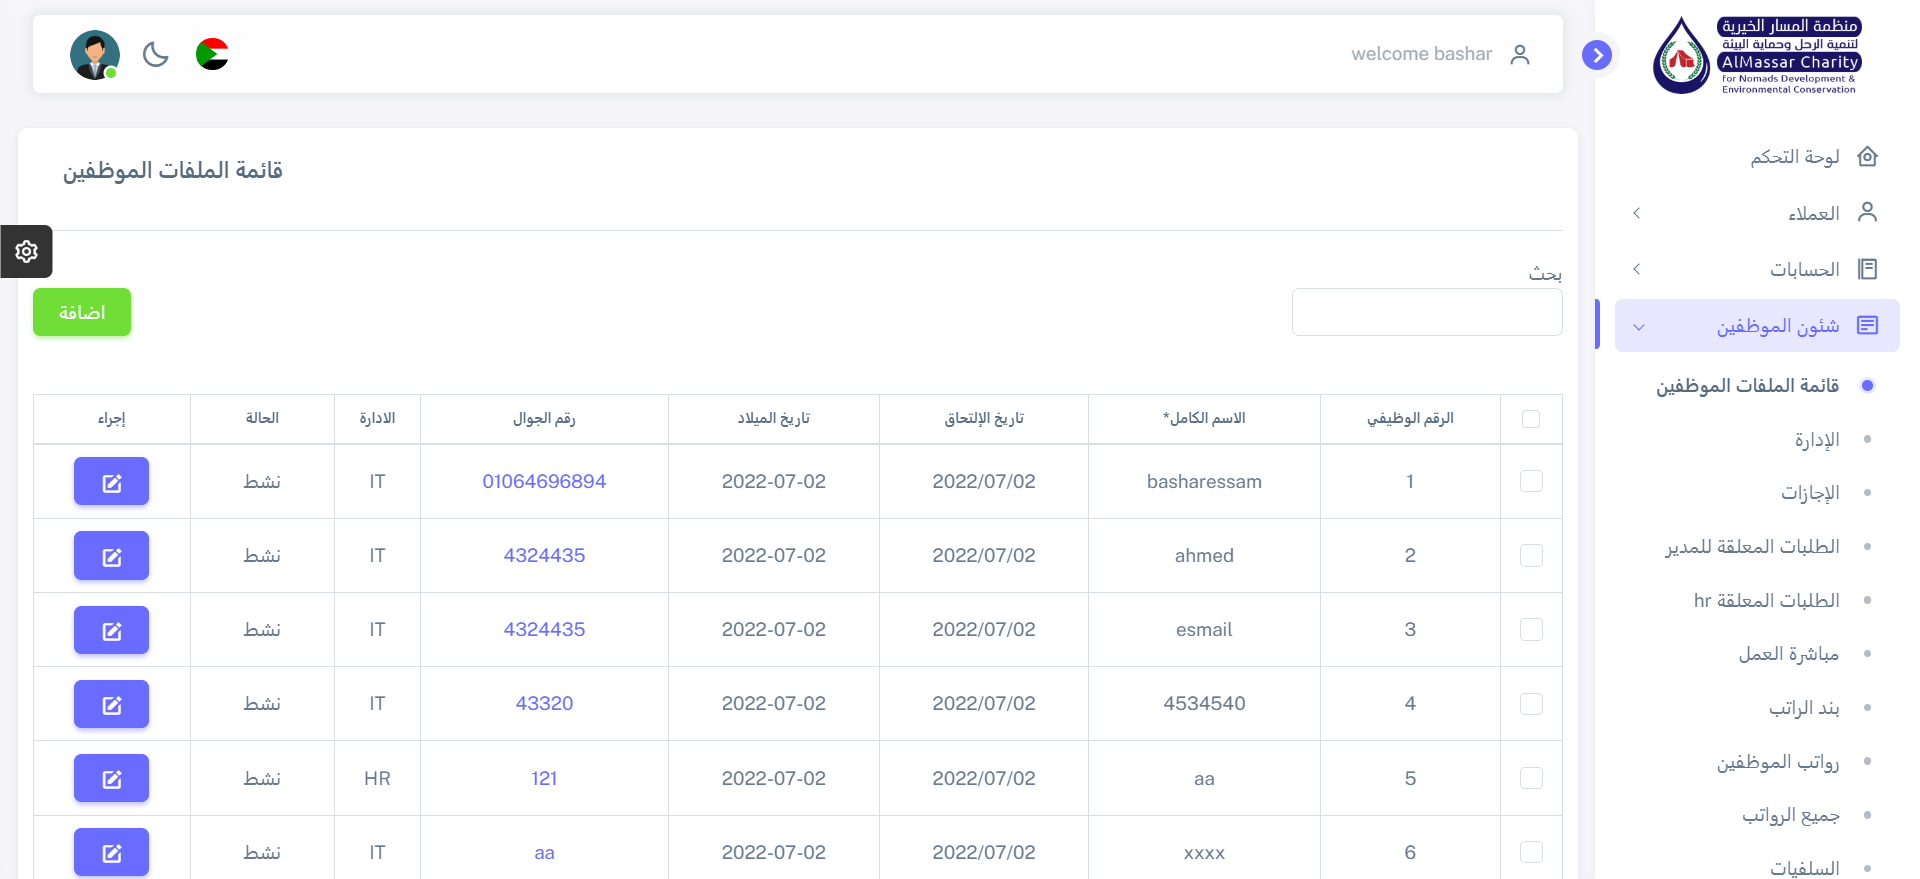1920x879 pixels.
Task: Click in the بحث search field
Action: (x=1427, y=312)
